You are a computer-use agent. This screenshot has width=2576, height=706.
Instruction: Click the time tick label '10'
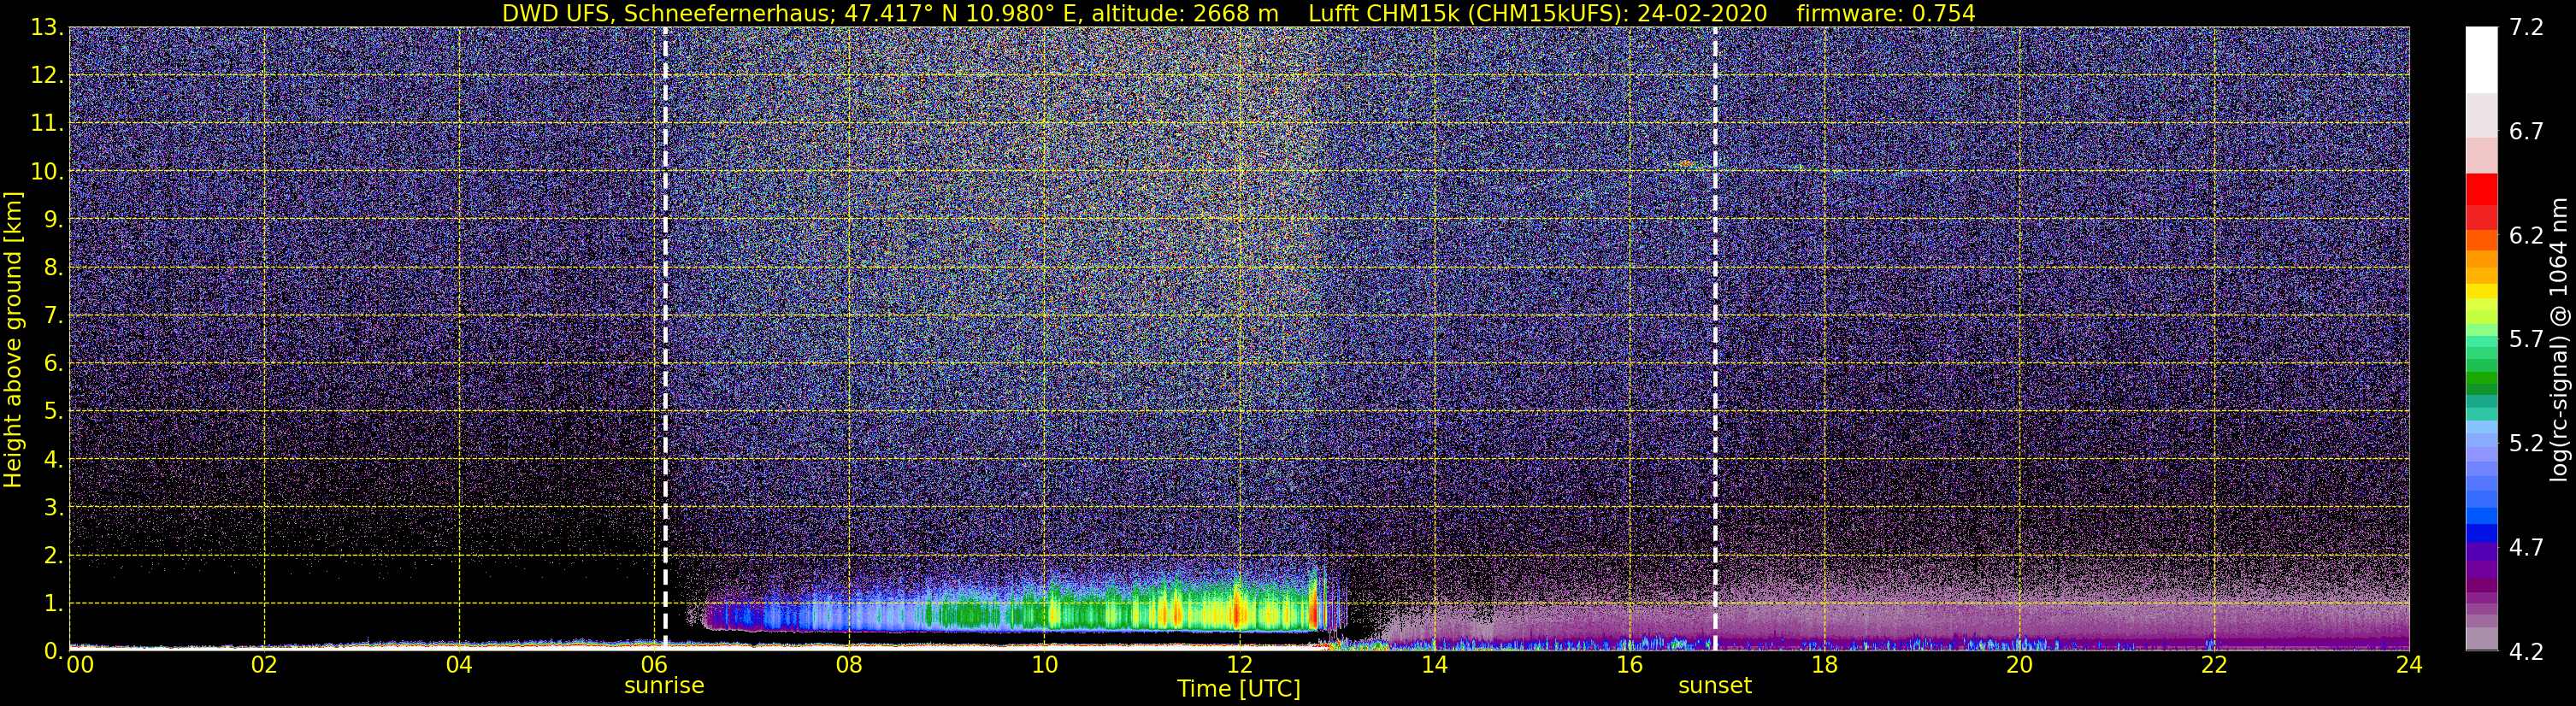(x=1044, y=665)
